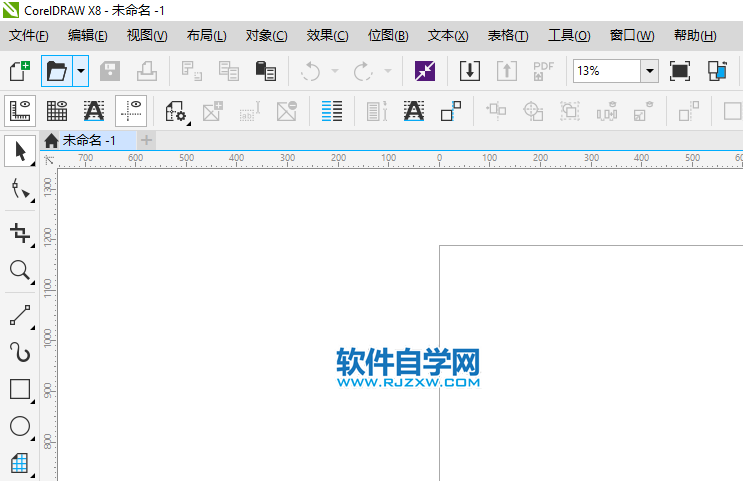This screenshot has height=481, width=743.
Task: Expand the Open button dropdown arrow
Action: pyautogui.click(x=81, y=71)
